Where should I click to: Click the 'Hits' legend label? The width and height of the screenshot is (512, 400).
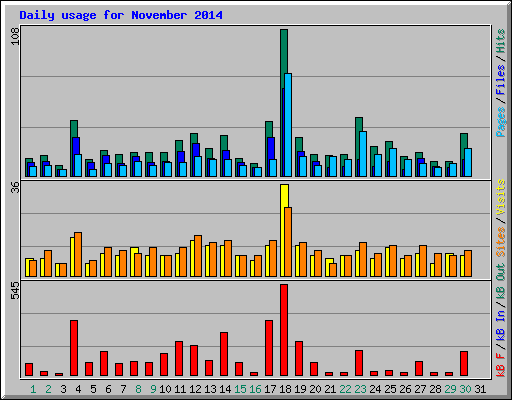click(x=501, y=41)
